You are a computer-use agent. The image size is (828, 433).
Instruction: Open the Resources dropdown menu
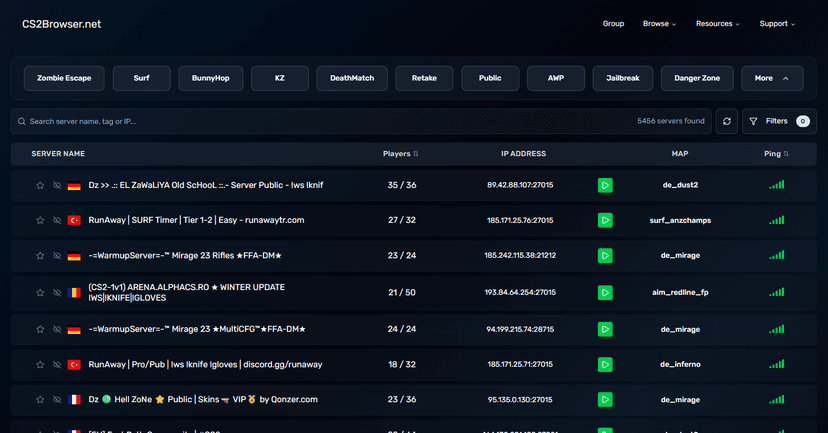point(718,24)
